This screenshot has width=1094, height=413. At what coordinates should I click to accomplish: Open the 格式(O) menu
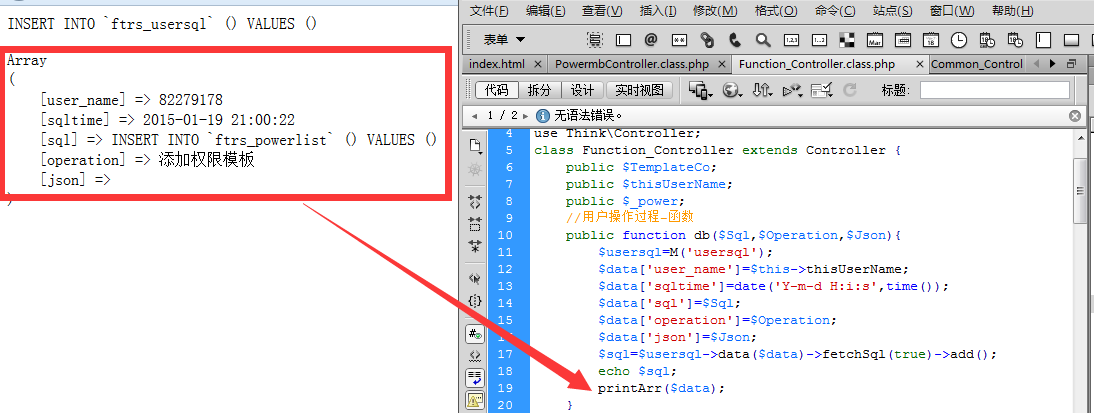pyautogui.click(x=776, y=10)
